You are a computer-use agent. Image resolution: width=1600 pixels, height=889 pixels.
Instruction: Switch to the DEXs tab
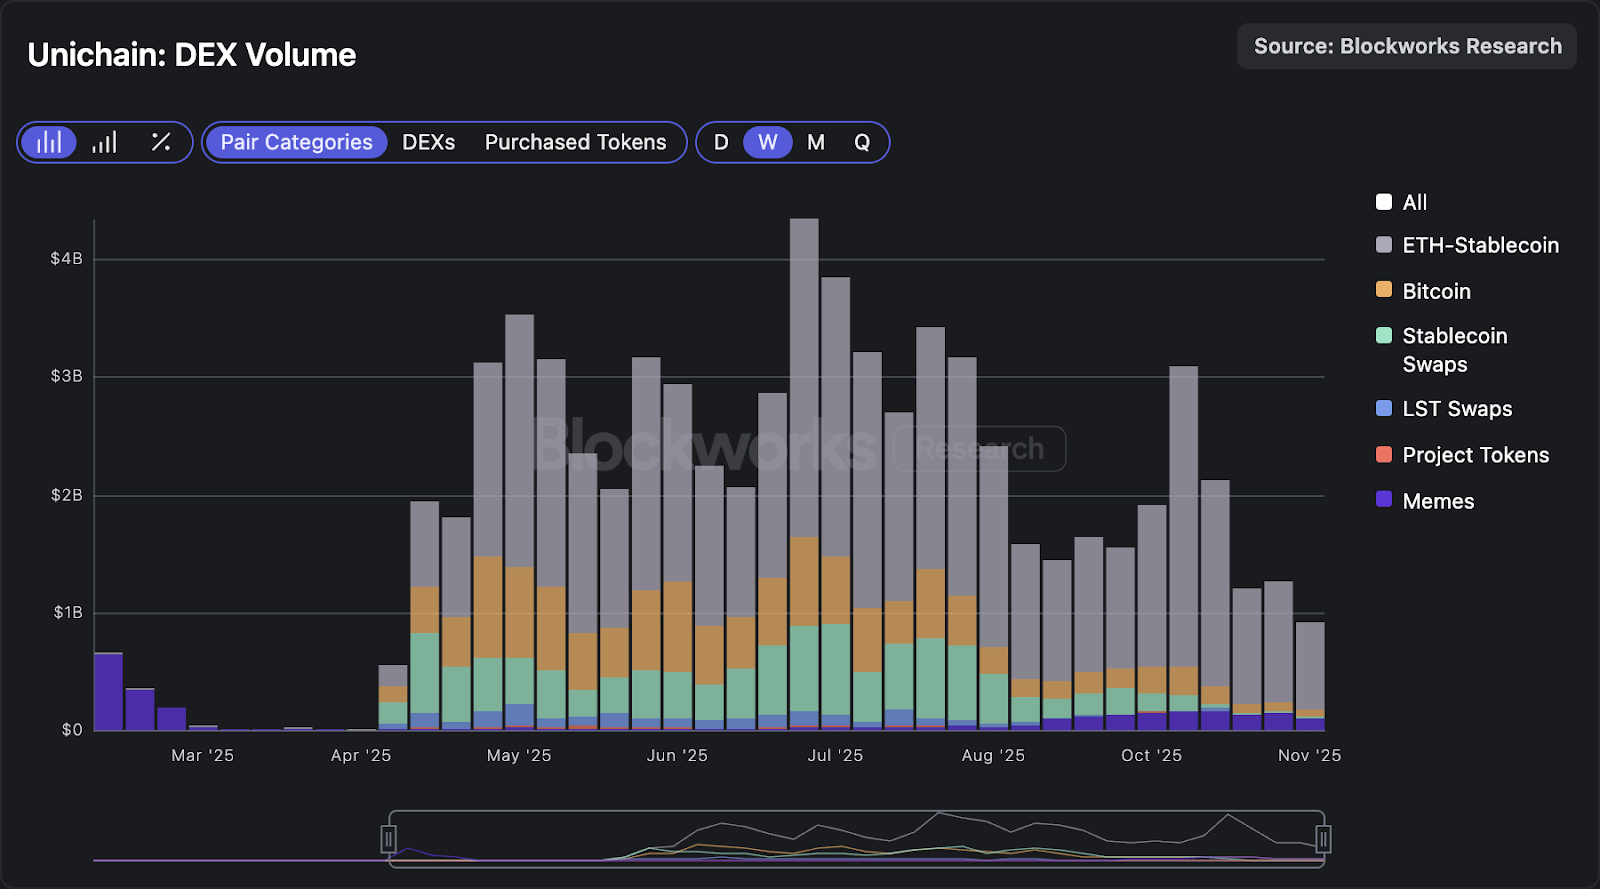coord(428,142)
